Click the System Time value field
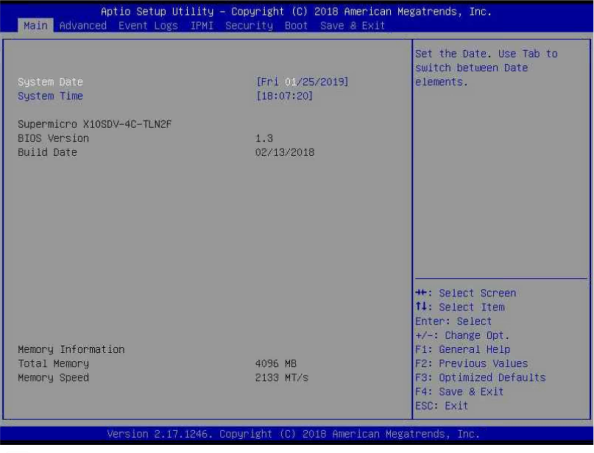The height and width of the screenshot is (453, 594). pos(284,96)
